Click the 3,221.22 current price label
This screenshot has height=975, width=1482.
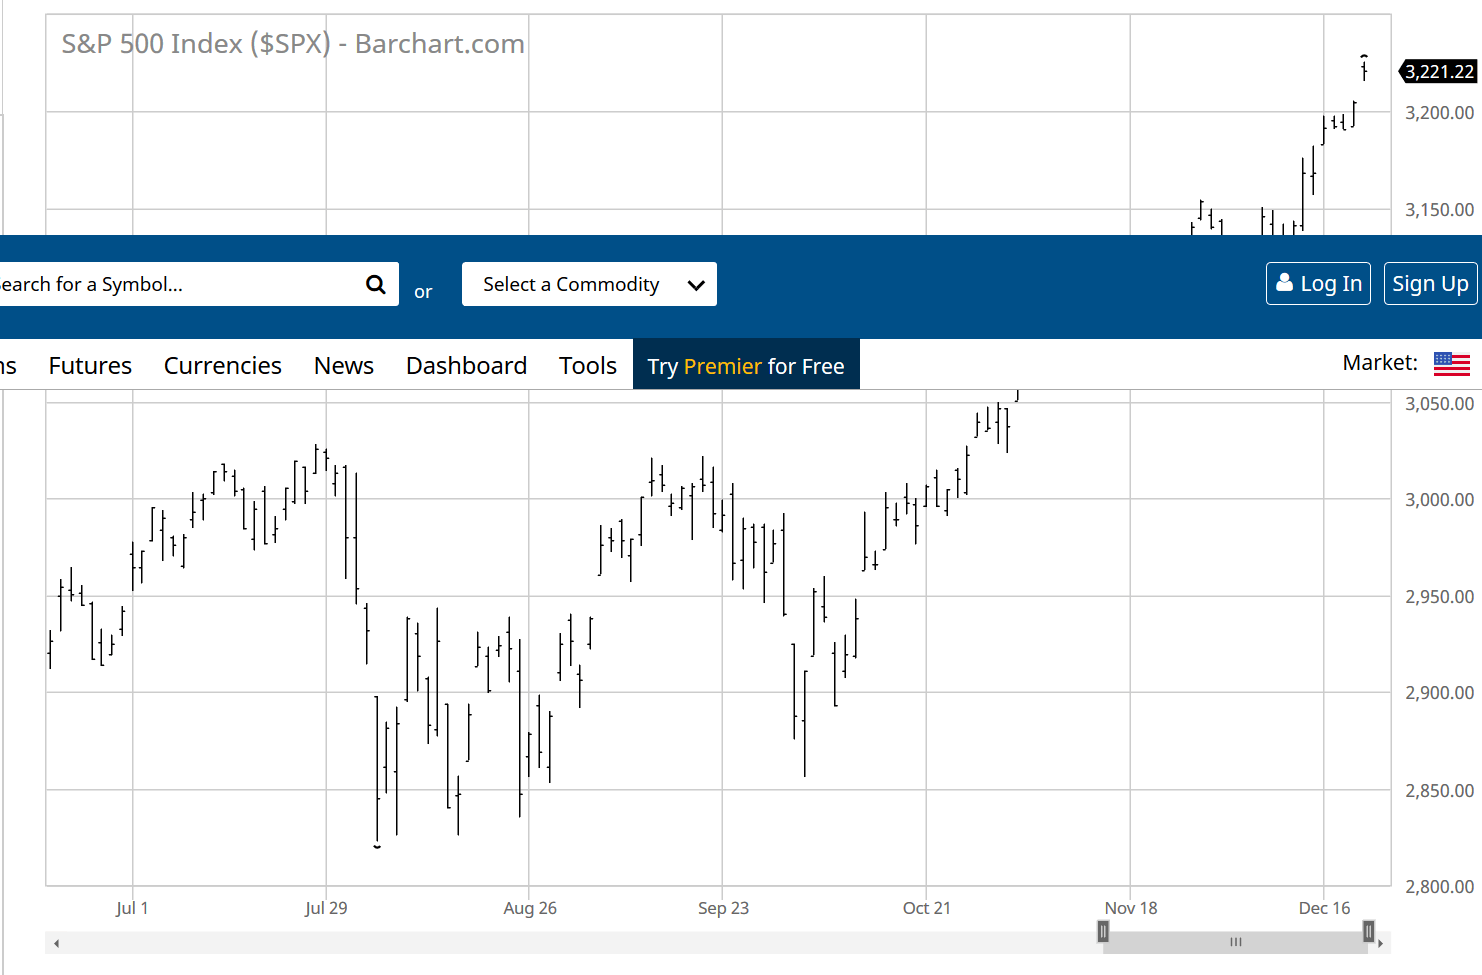[1439, 71]
